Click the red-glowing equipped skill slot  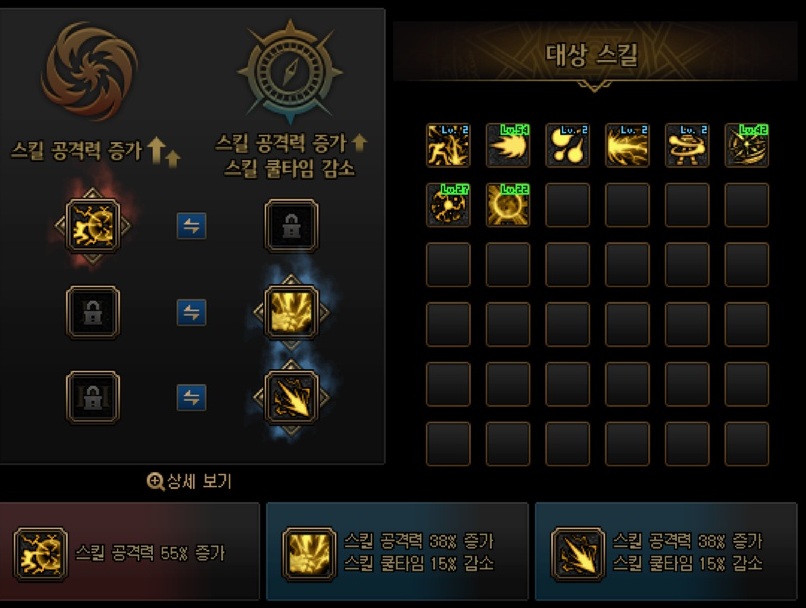pos(93,226)
